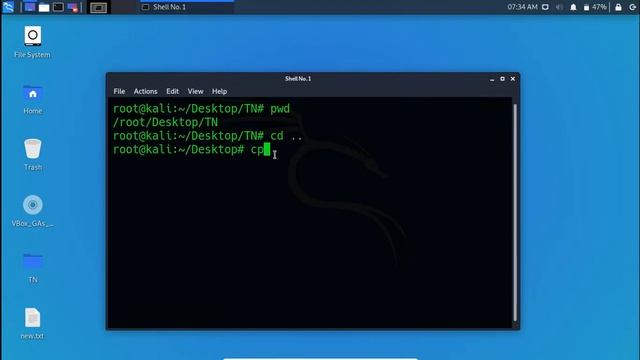
Task: Open the notifications bell icon
Action: pos(573,7)
